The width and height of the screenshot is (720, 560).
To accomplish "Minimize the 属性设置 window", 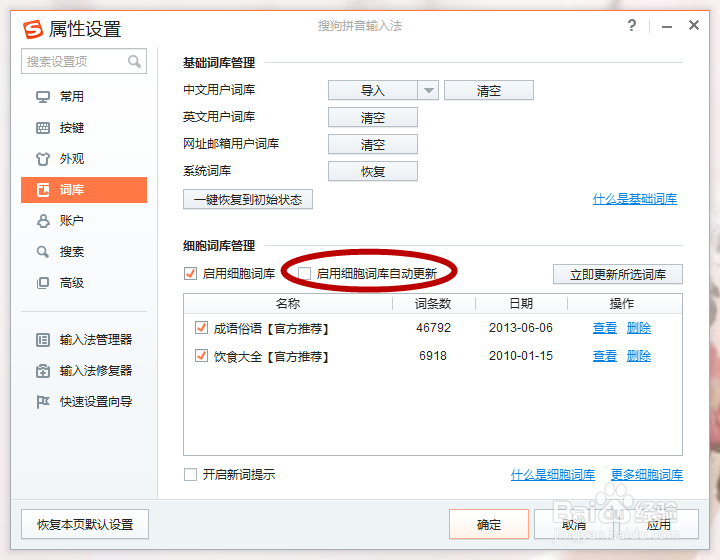I will coord(667,27).
